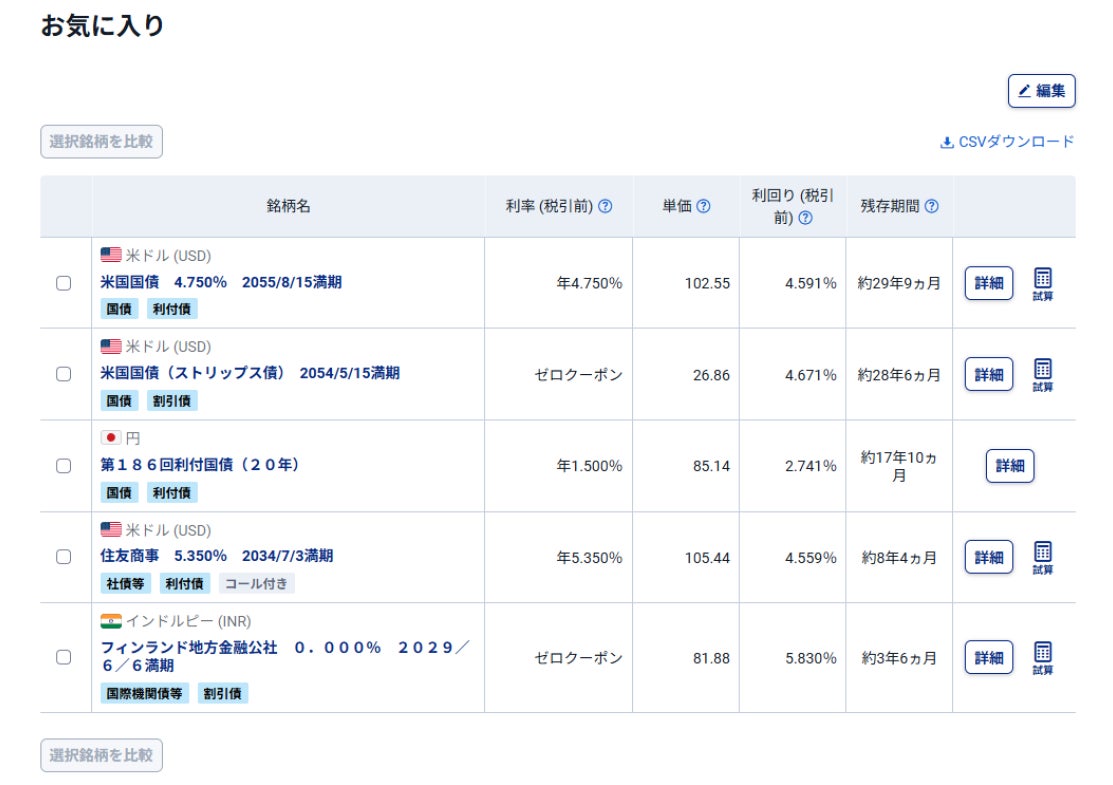1113x785 pixels.
Task: Click 詳細 button for 米国国債 4.750%
Action: 988,283
